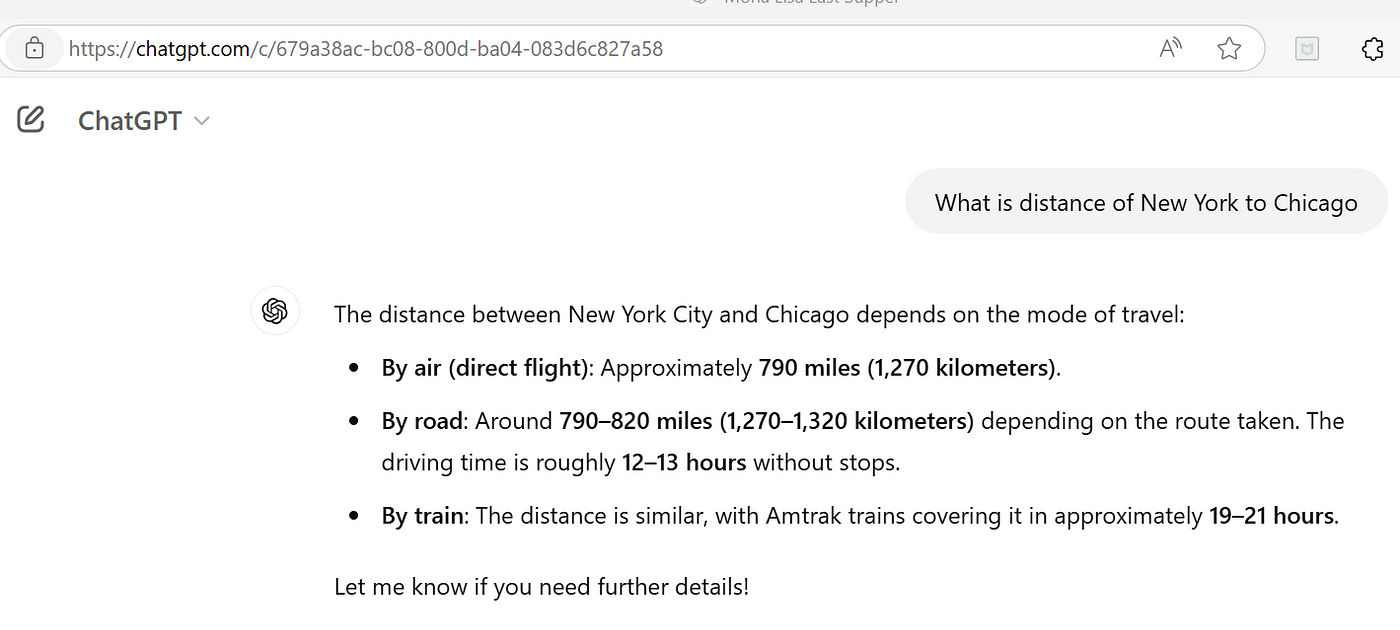Click the "Let me know if you need further details!" line

coord(541,586)
